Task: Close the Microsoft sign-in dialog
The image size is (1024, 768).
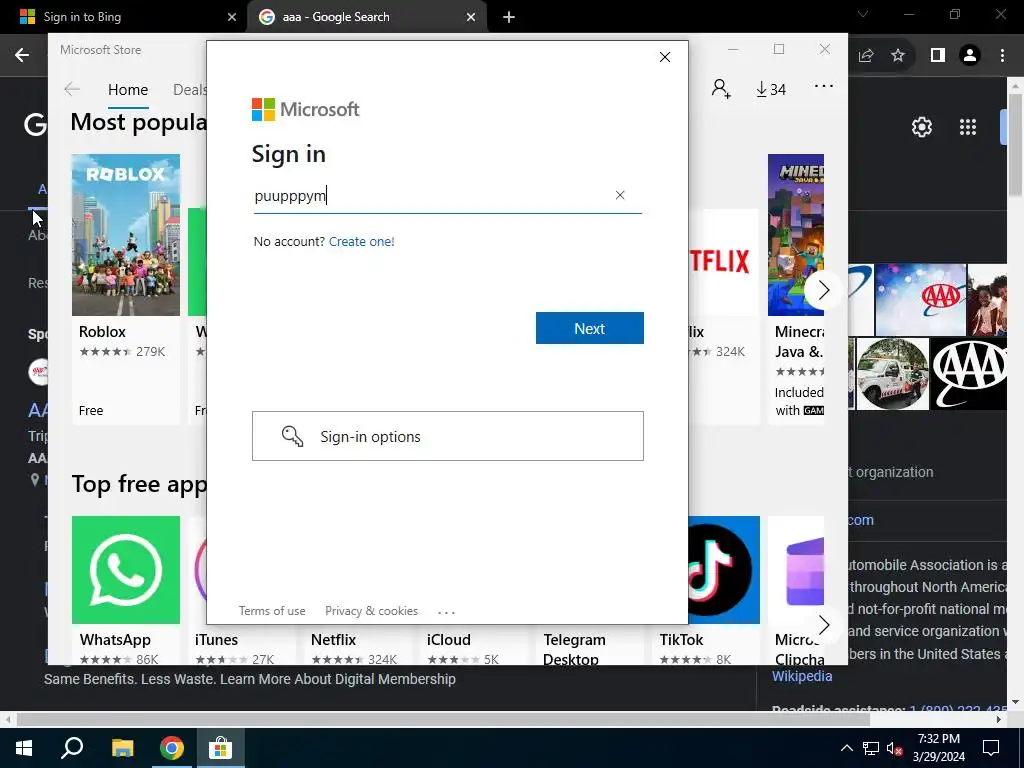Action: pos(665,57)
